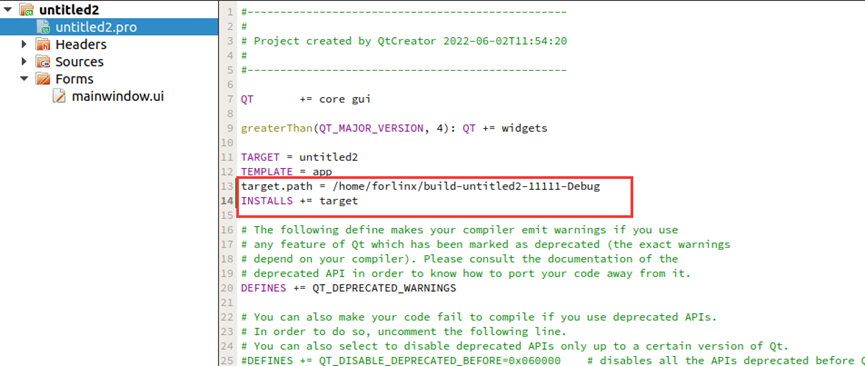Click the 'Project created by QtCreator' comment line
Viewport: 865px width, 366px height.
(404, 41)
